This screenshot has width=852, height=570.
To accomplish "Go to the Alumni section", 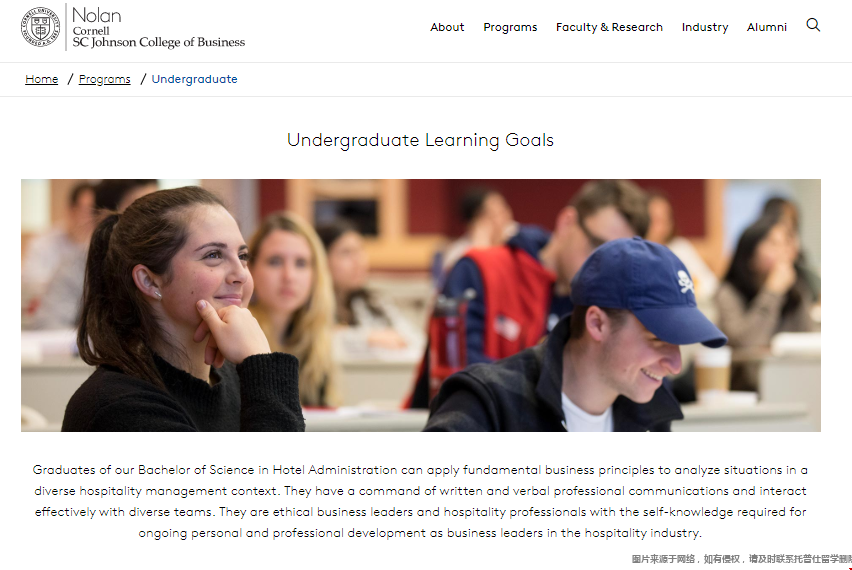I will click(767, 27).
